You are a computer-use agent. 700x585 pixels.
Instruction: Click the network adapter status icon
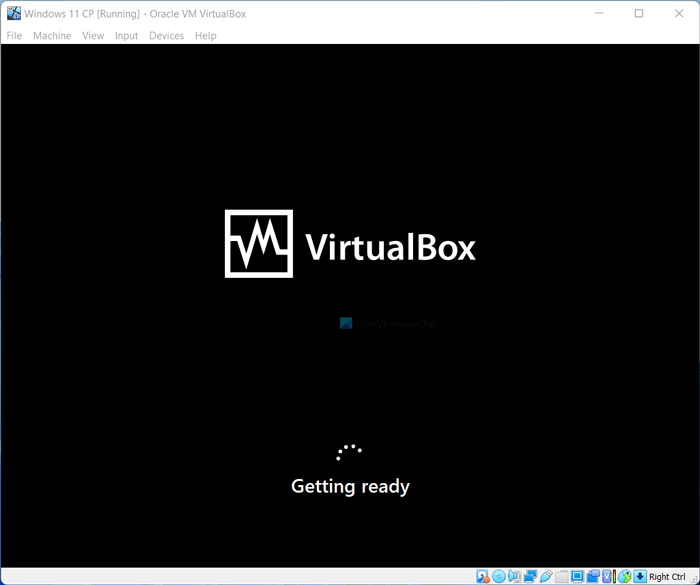tap(530, 577)
